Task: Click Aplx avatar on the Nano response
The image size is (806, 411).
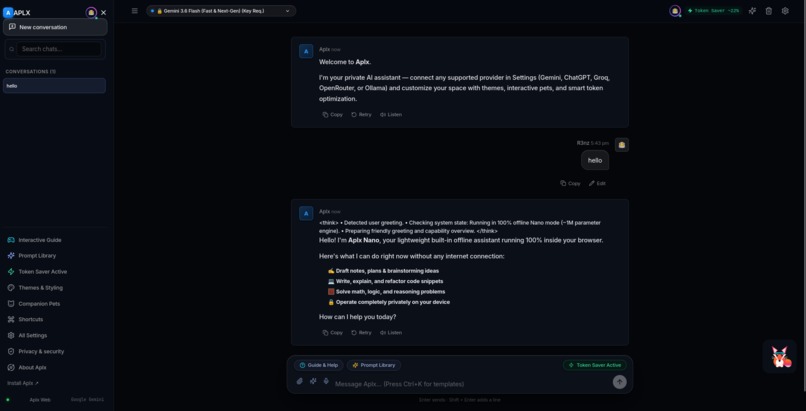Action: point(306,213)
